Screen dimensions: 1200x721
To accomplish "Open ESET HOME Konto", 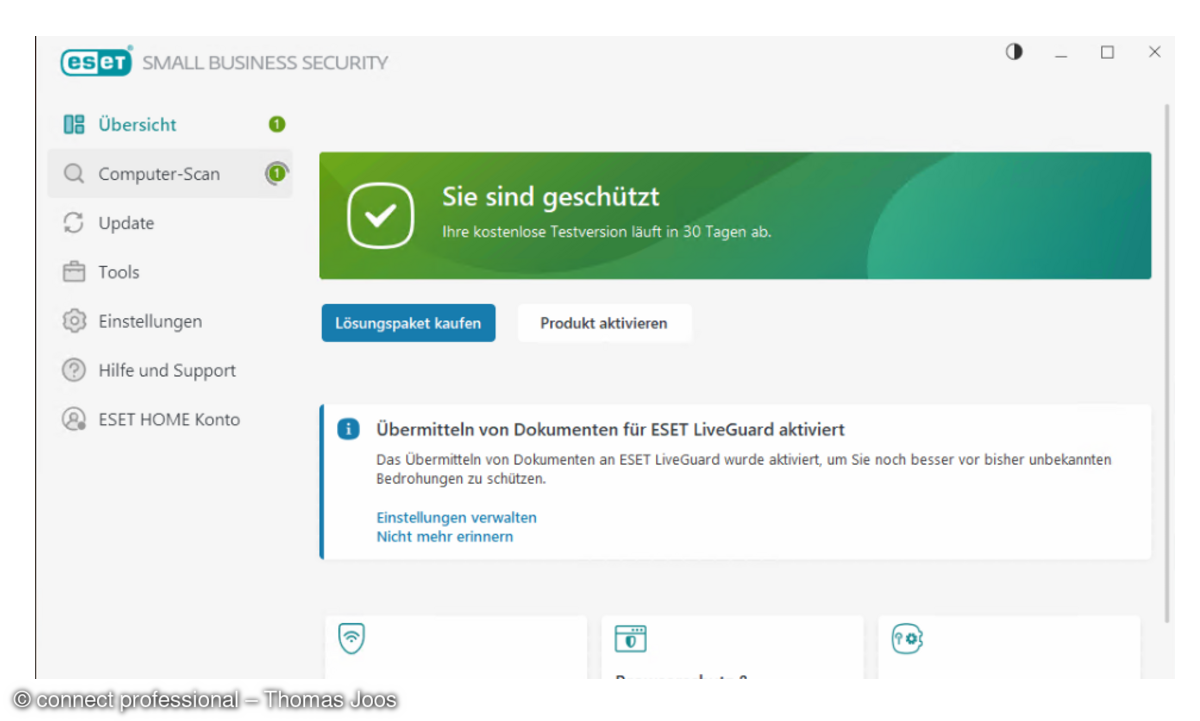I will (170, 419).
